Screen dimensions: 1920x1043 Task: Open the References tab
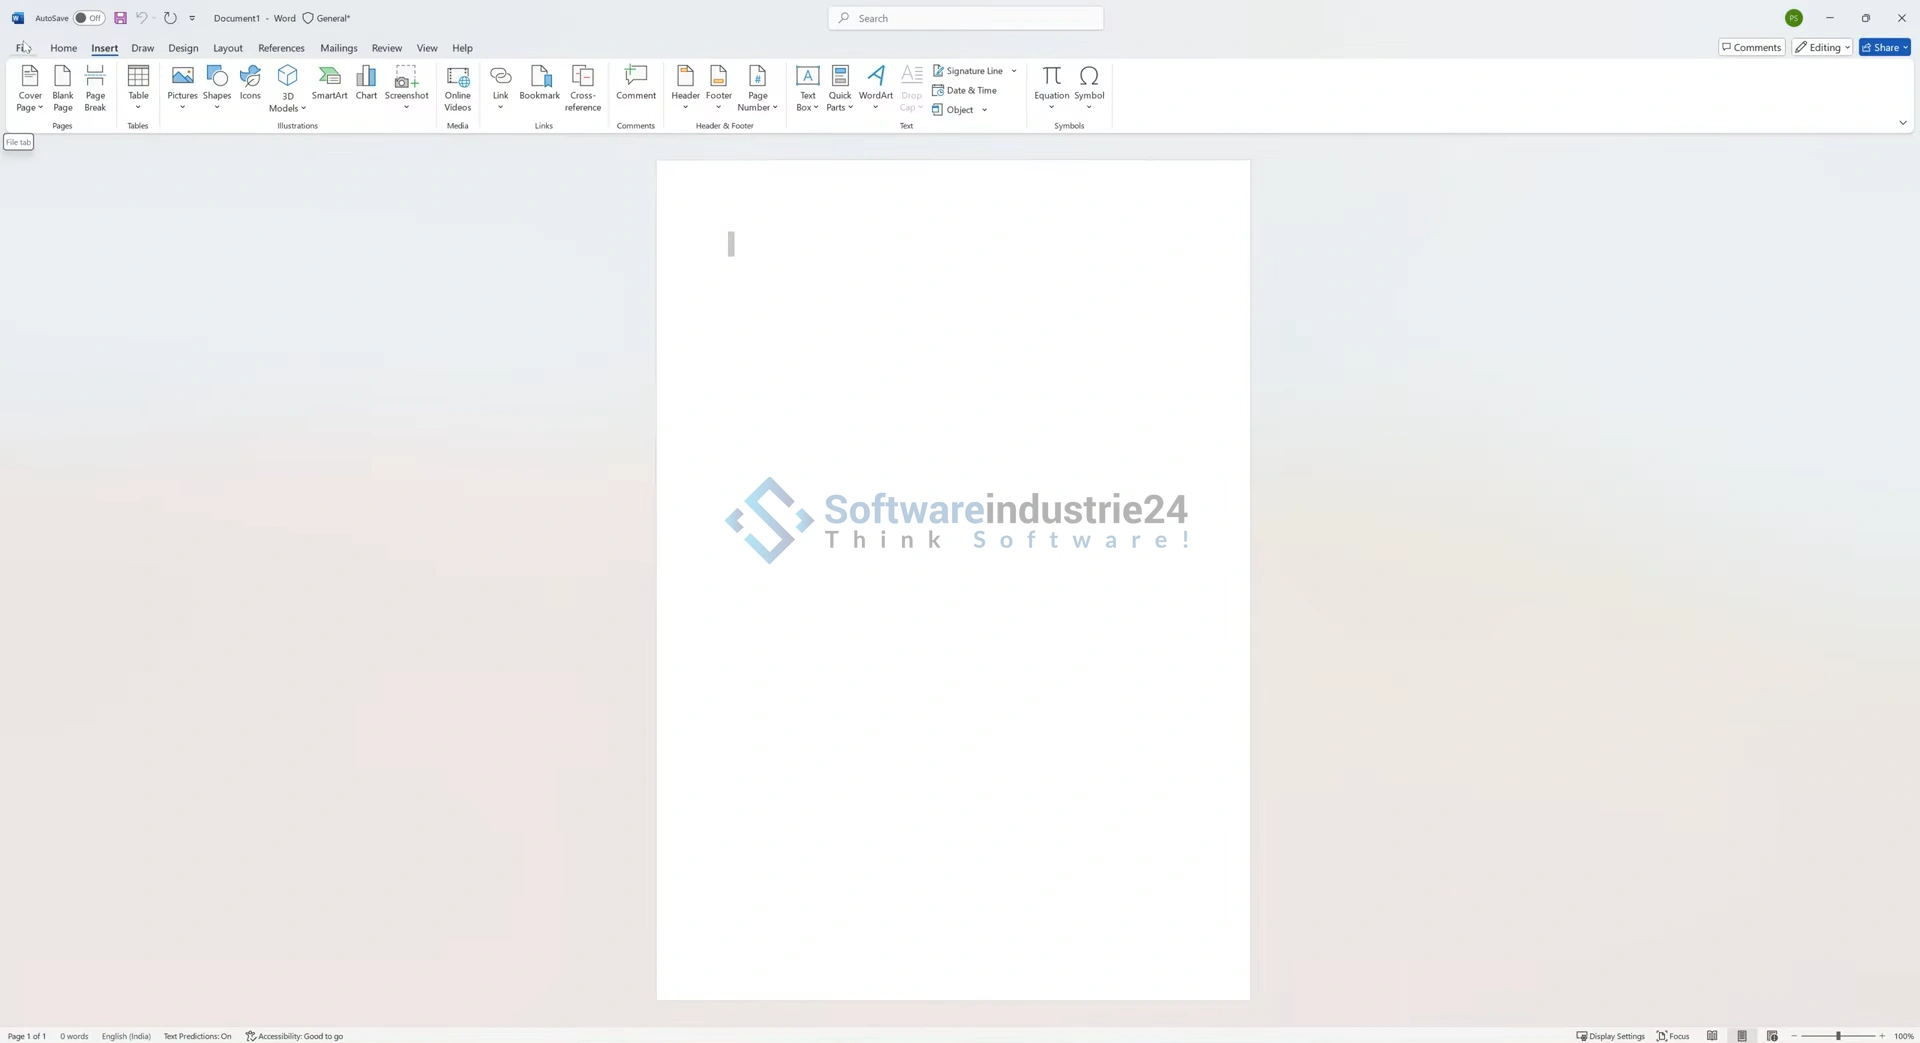(281, 48)
